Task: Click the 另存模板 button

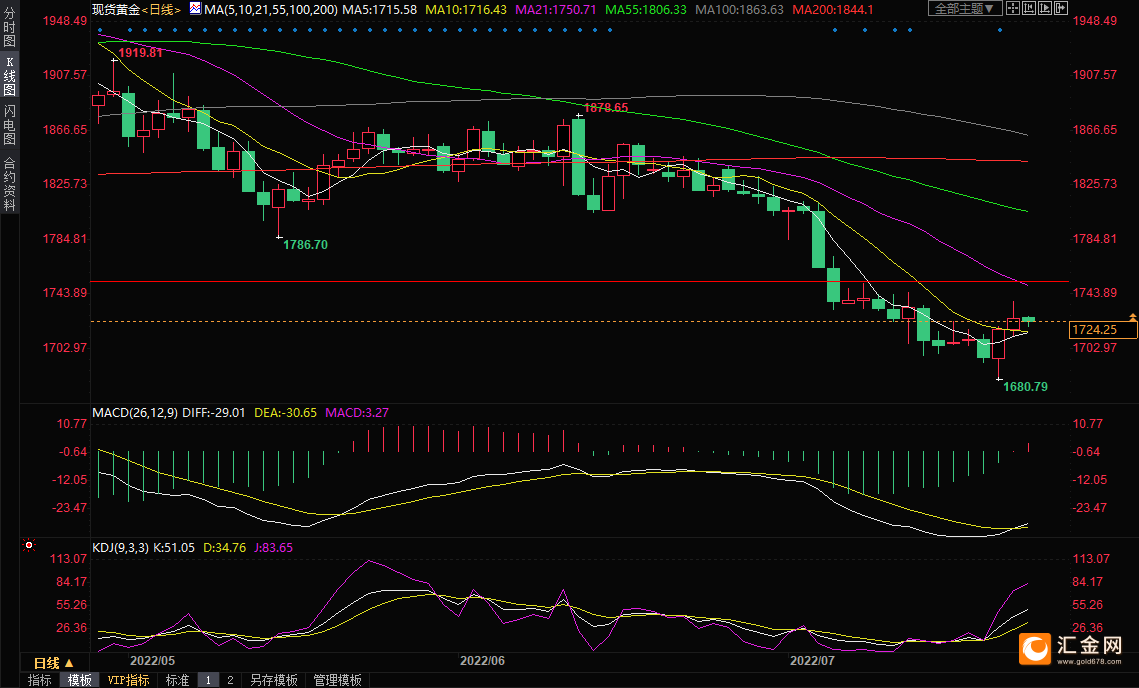Action: [x=274, y=680]
